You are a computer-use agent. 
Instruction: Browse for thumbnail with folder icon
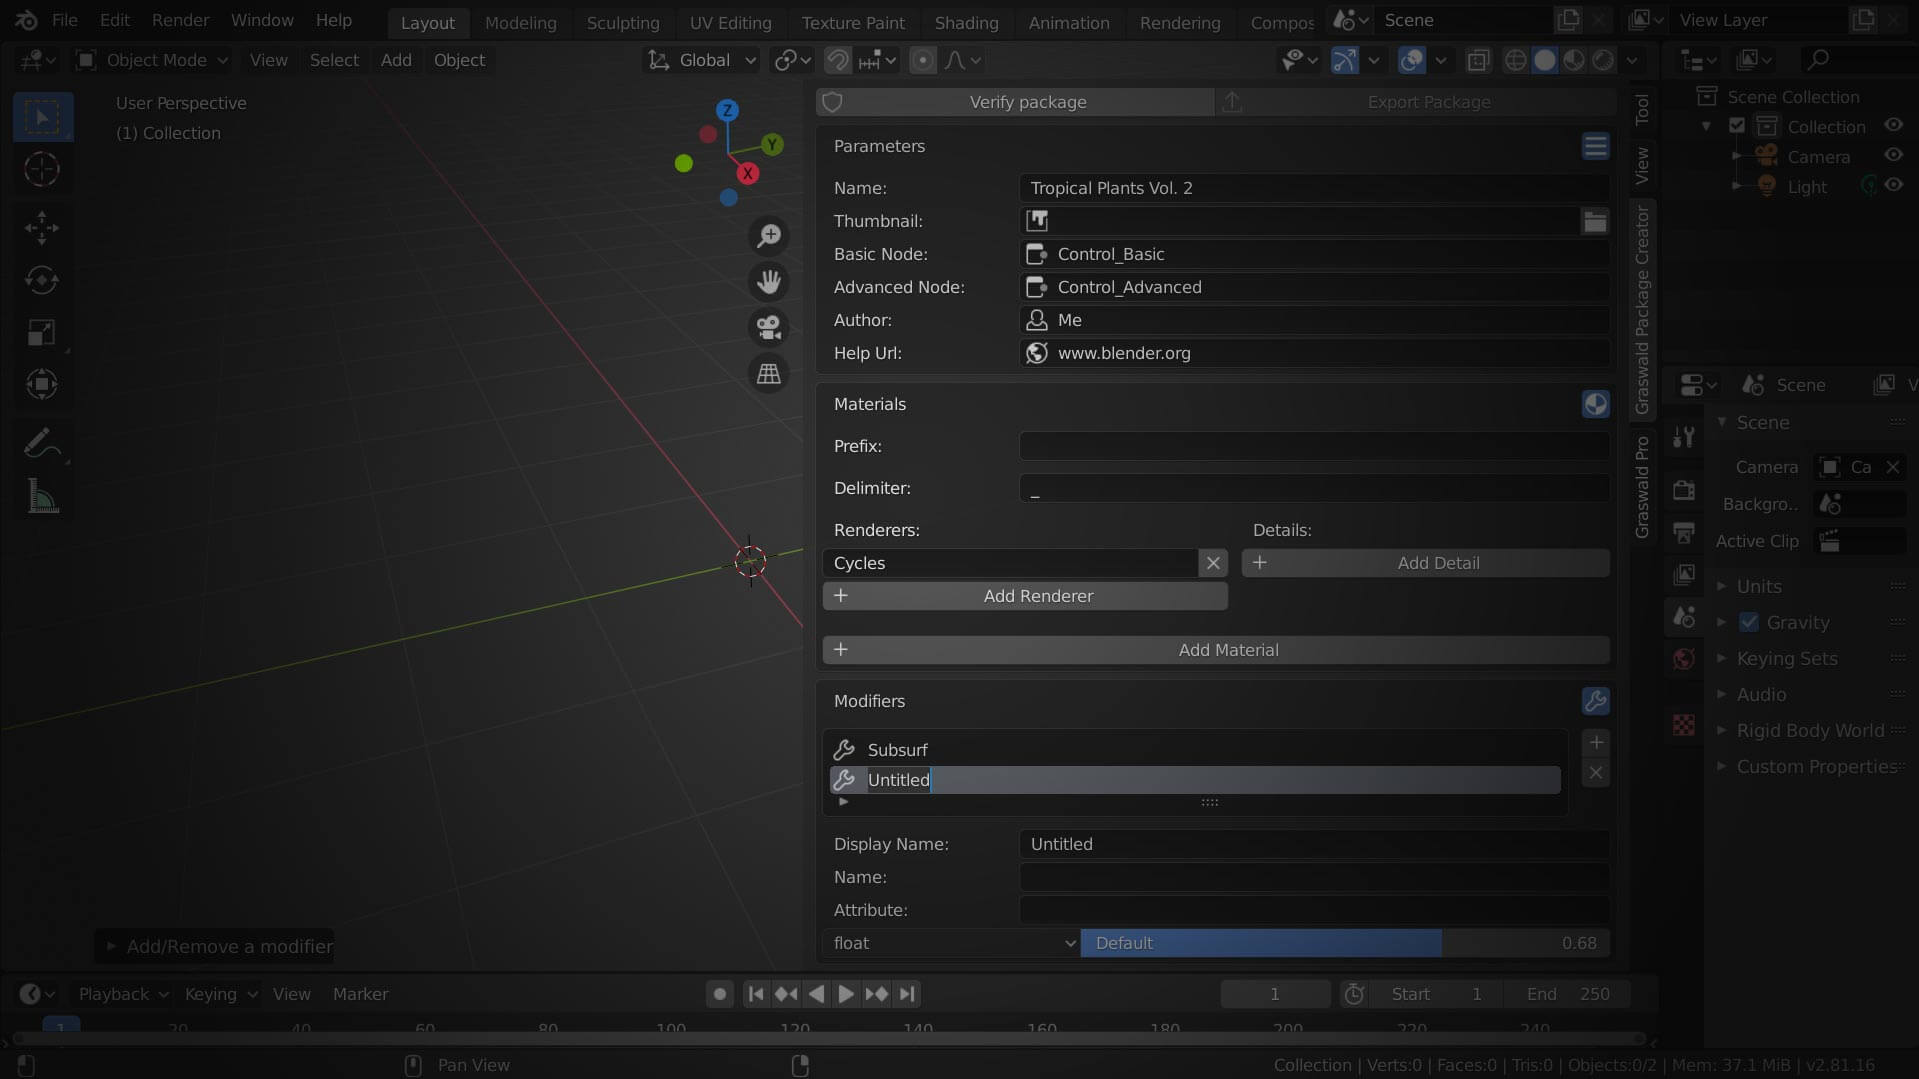click(x=1595, y=221)
